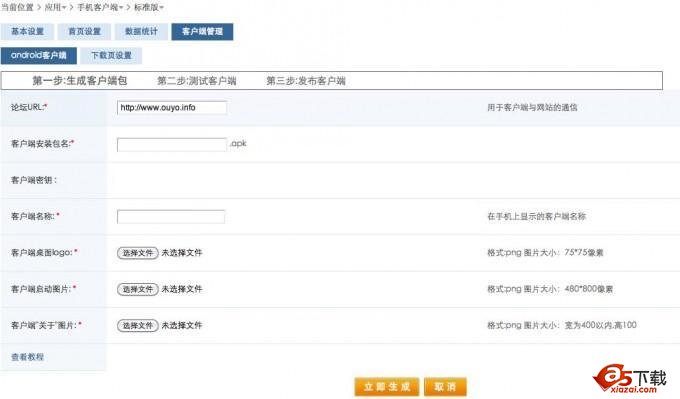680x399 pixels.
Task: Open the 查看教程 tutorial link
Action: pyautogui.click(x=27, y=357)
